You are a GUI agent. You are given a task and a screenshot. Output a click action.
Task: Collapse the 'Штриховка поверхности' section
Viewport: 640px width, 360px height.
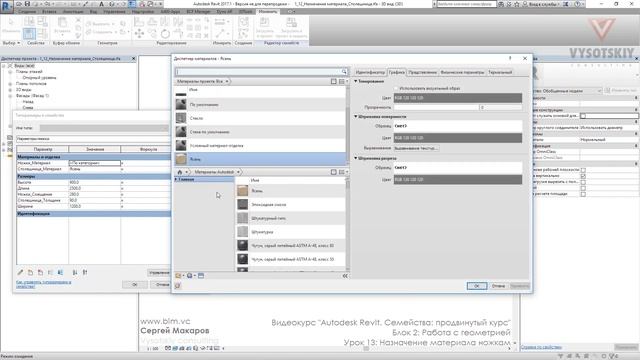click(356, 116)
